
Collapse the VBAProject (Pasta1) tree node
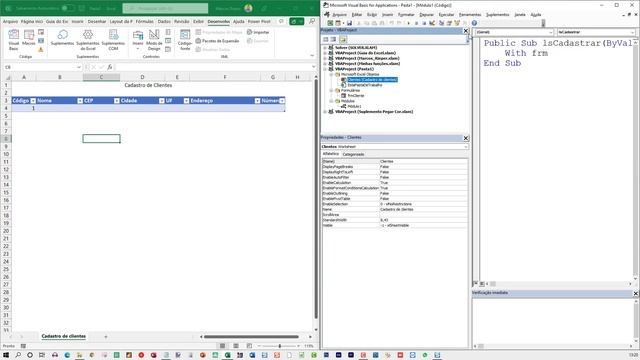point(325,69)
